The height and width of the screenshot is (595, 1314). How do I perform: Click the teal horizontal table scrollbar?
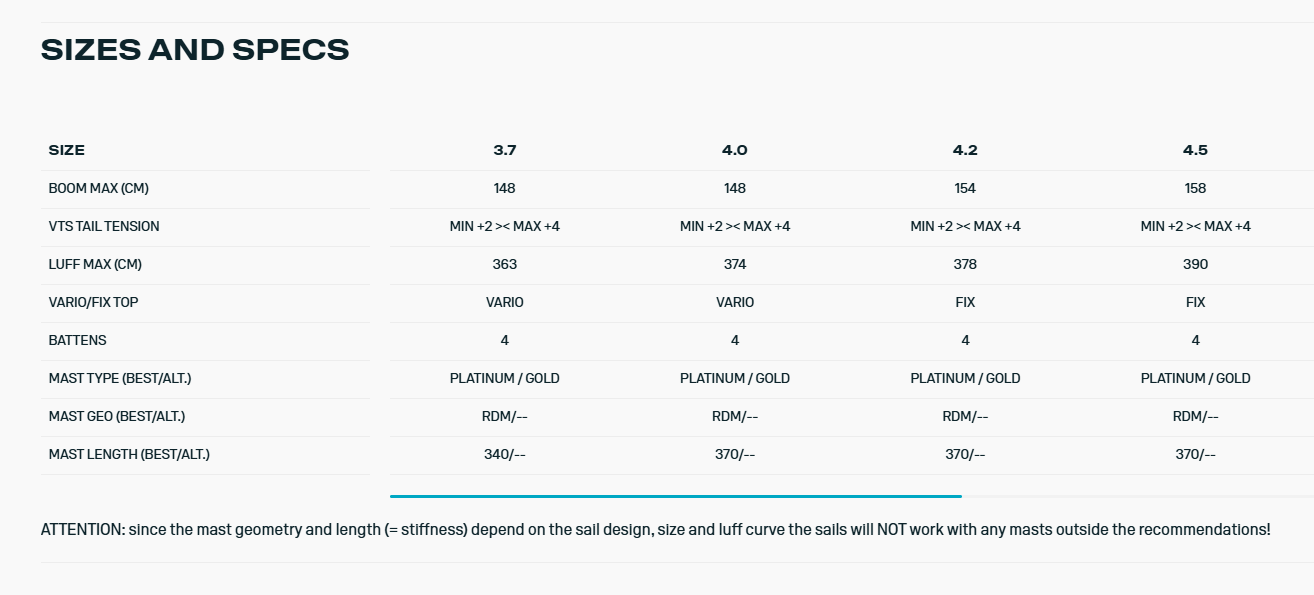click(675, 496)
